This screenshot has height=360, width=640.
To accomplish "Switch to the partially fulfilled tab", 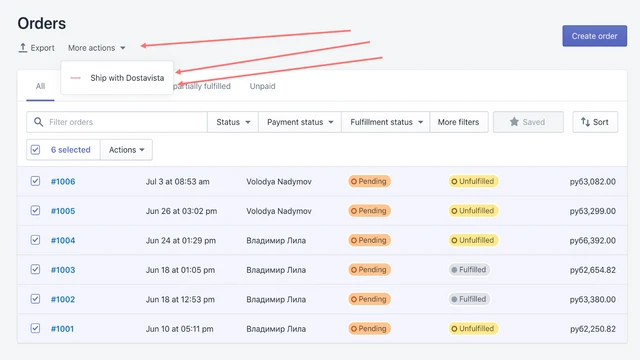I will point(202,86).
